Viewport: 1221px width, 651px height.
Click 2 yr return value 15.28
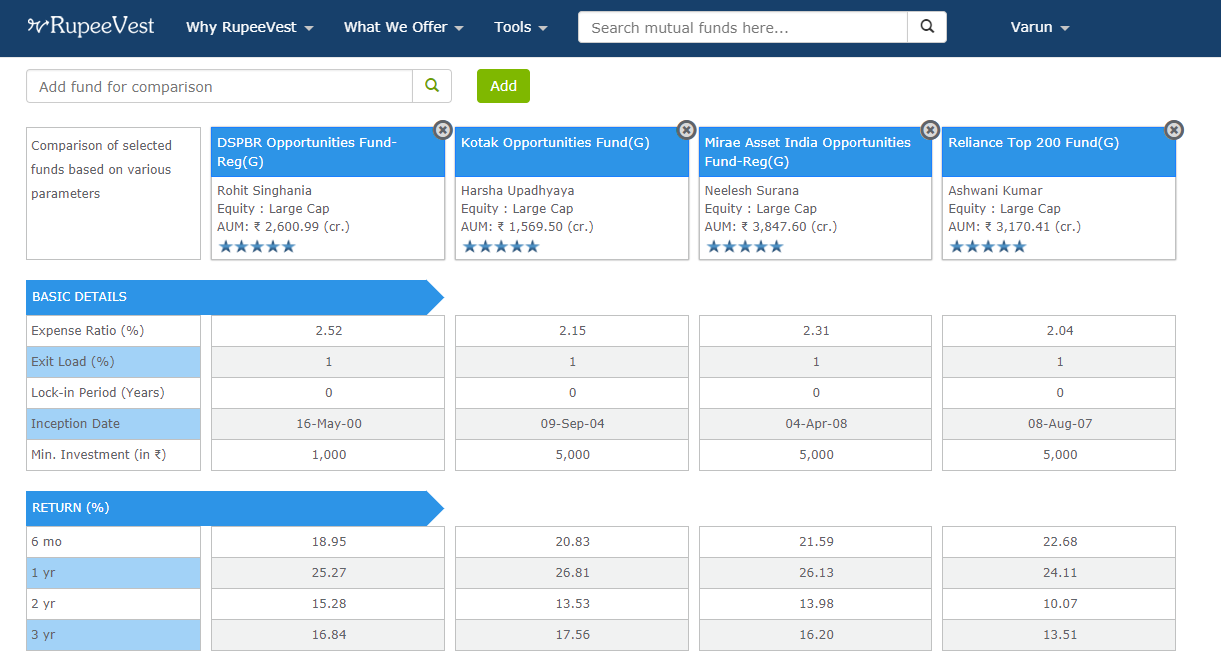pyautogui.click(x=328, y=603)
